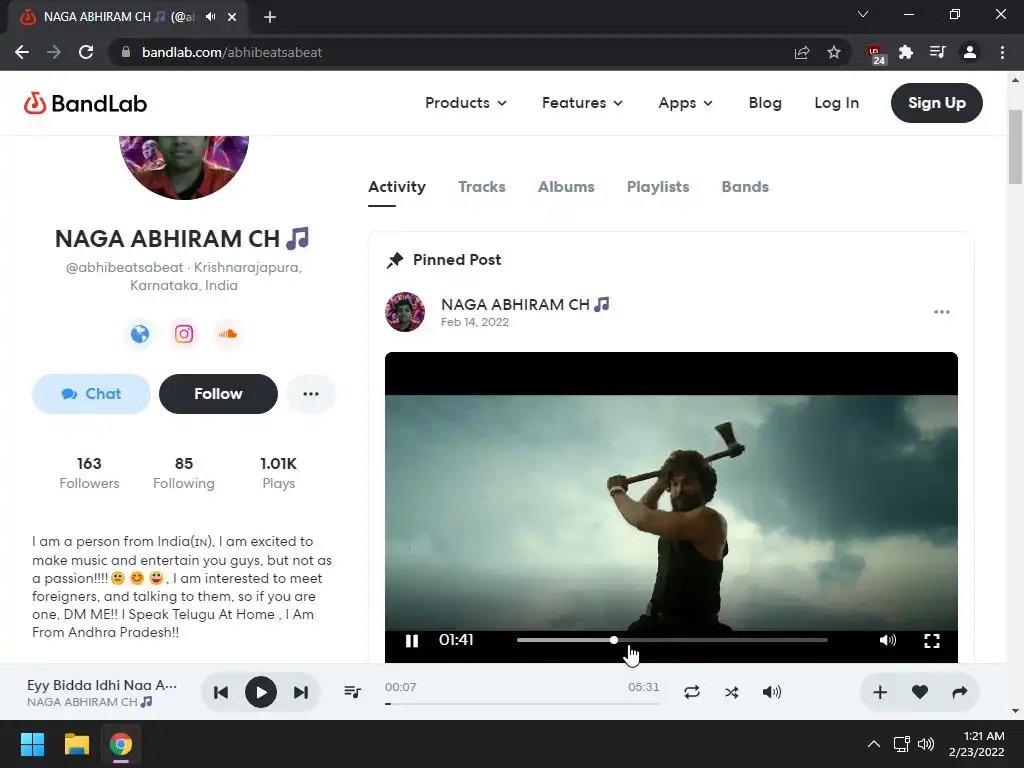Expand the Apps dropdown
This screenshot has width=1024, height=768.
[685, 103]
